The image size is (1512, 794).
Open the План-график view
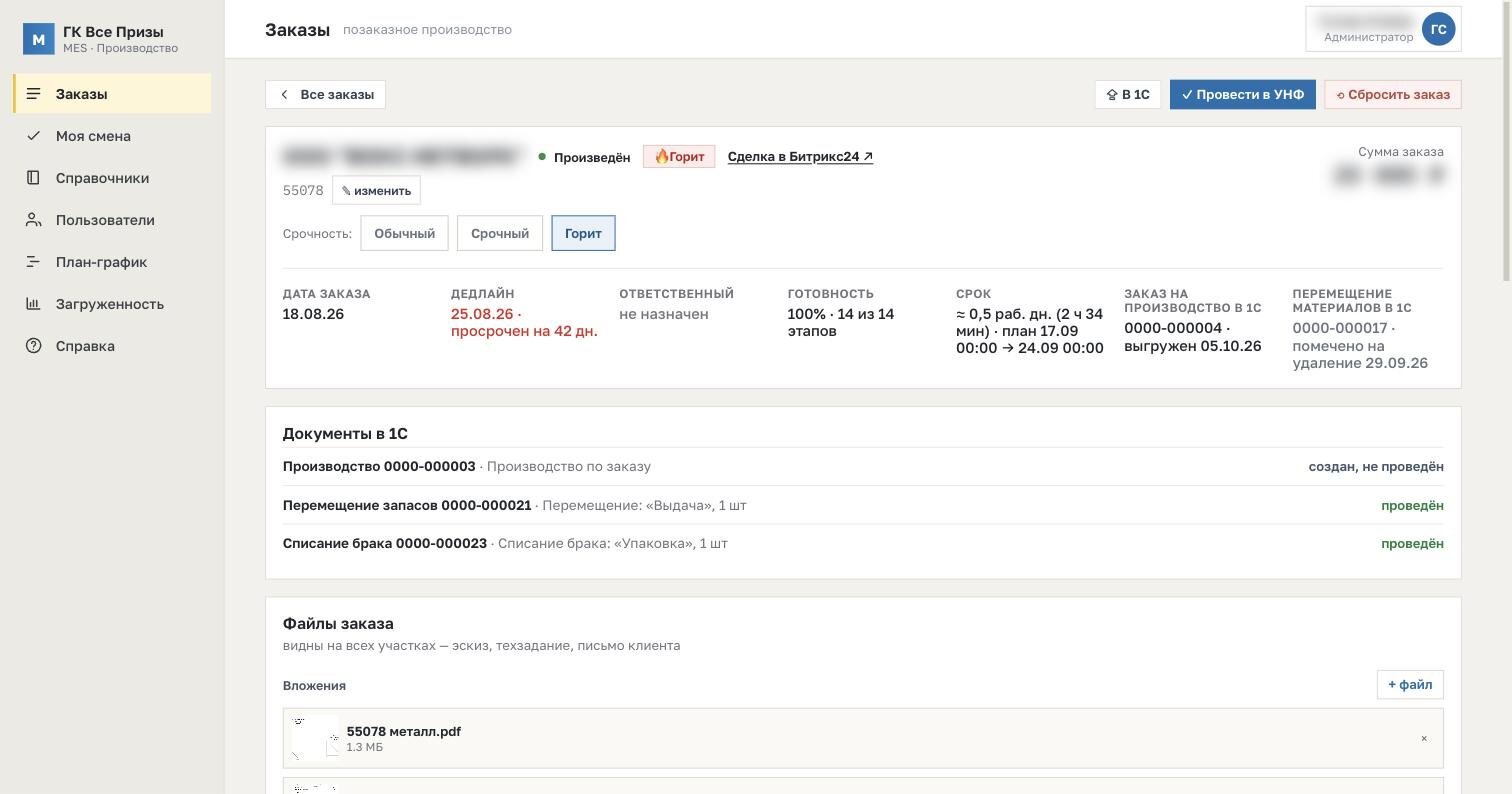click(112, 262)
